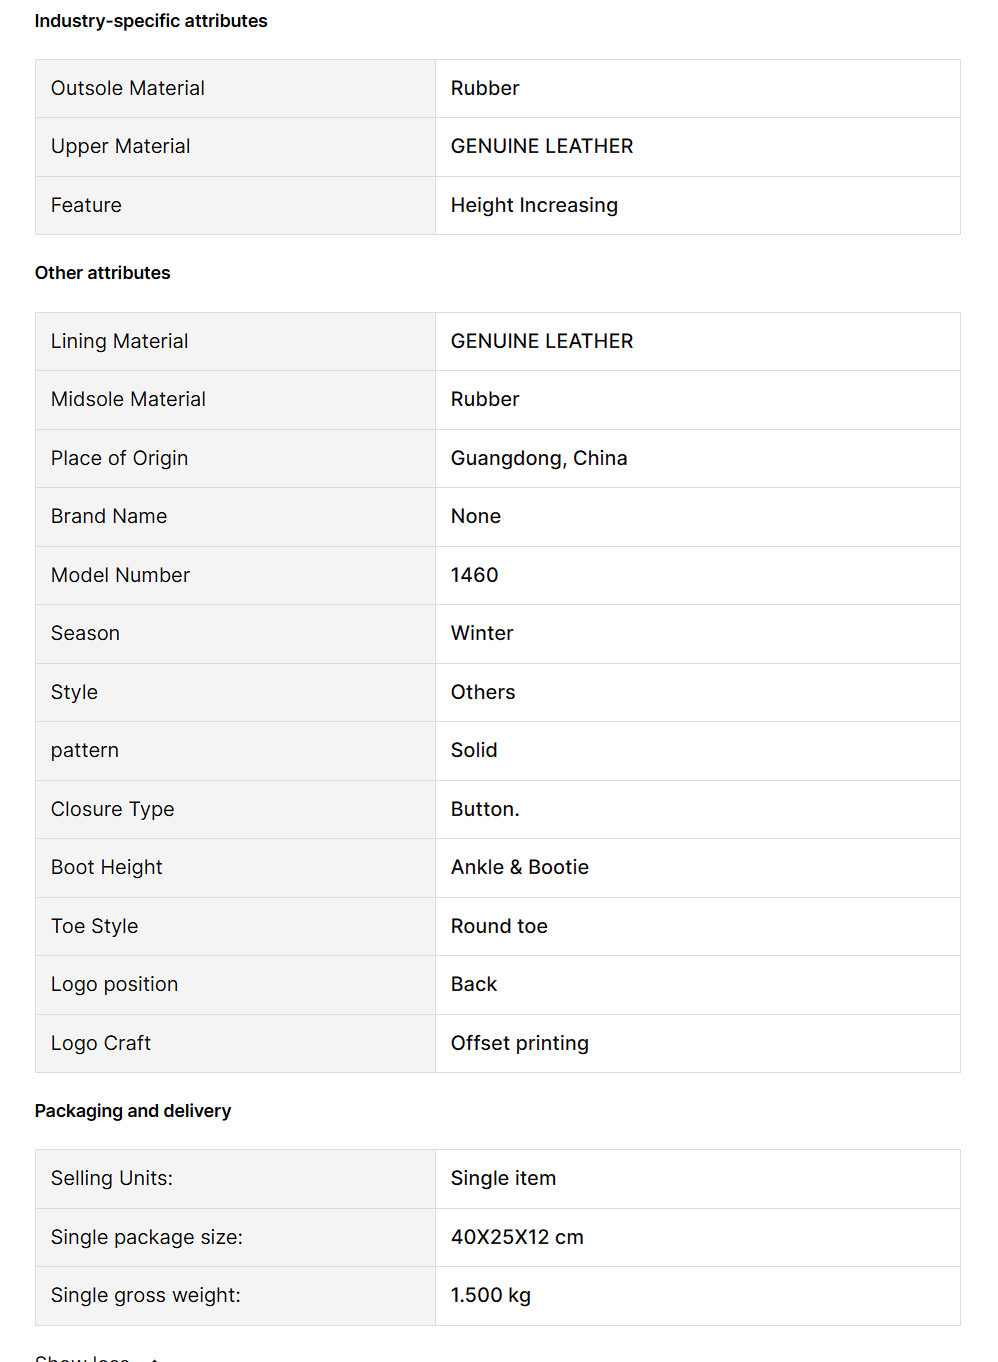Select the Offset printing value
This screenshot has width=998, height=1362.
pos(520,1044)
